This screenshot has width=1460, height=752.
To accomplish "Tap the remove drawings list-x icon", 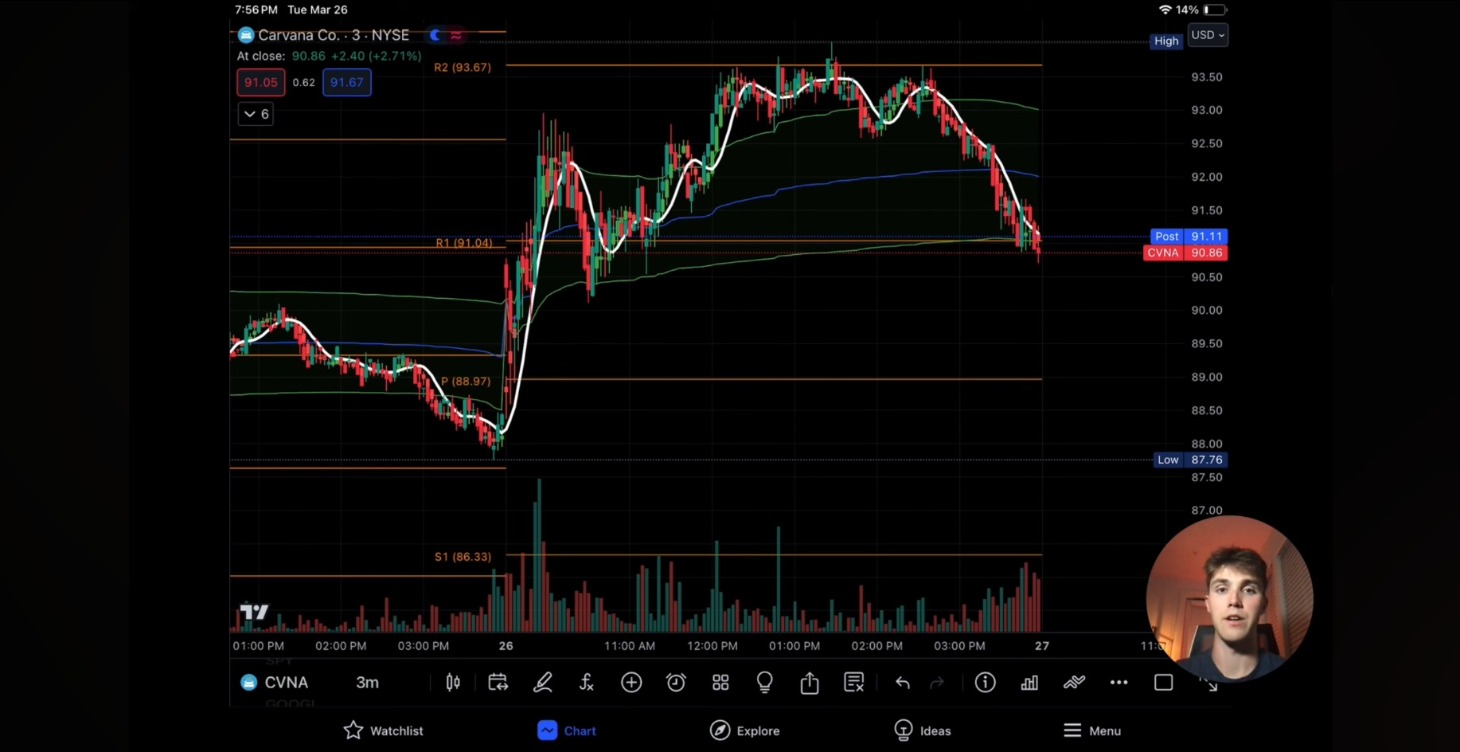I will [x=854, y=682].
